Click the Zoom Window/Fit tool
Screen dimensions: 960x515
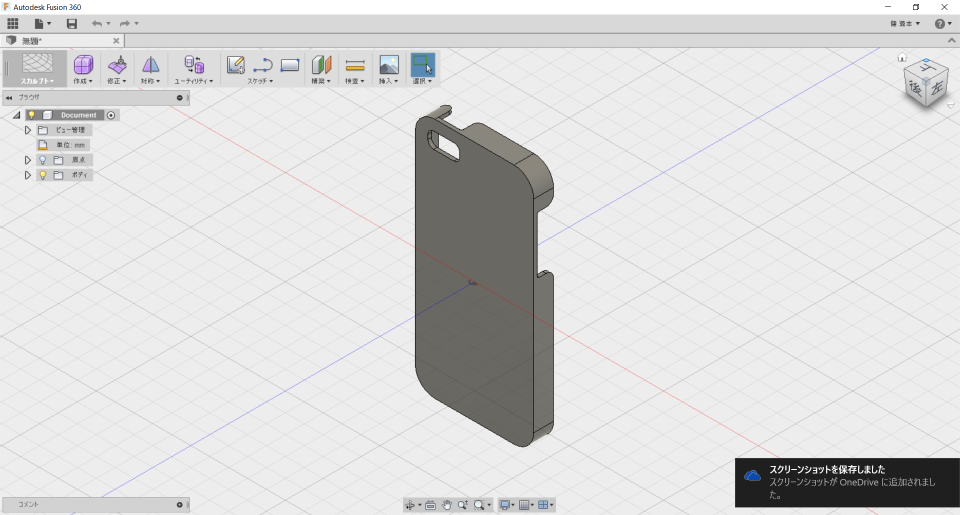[x=479, y=505]
